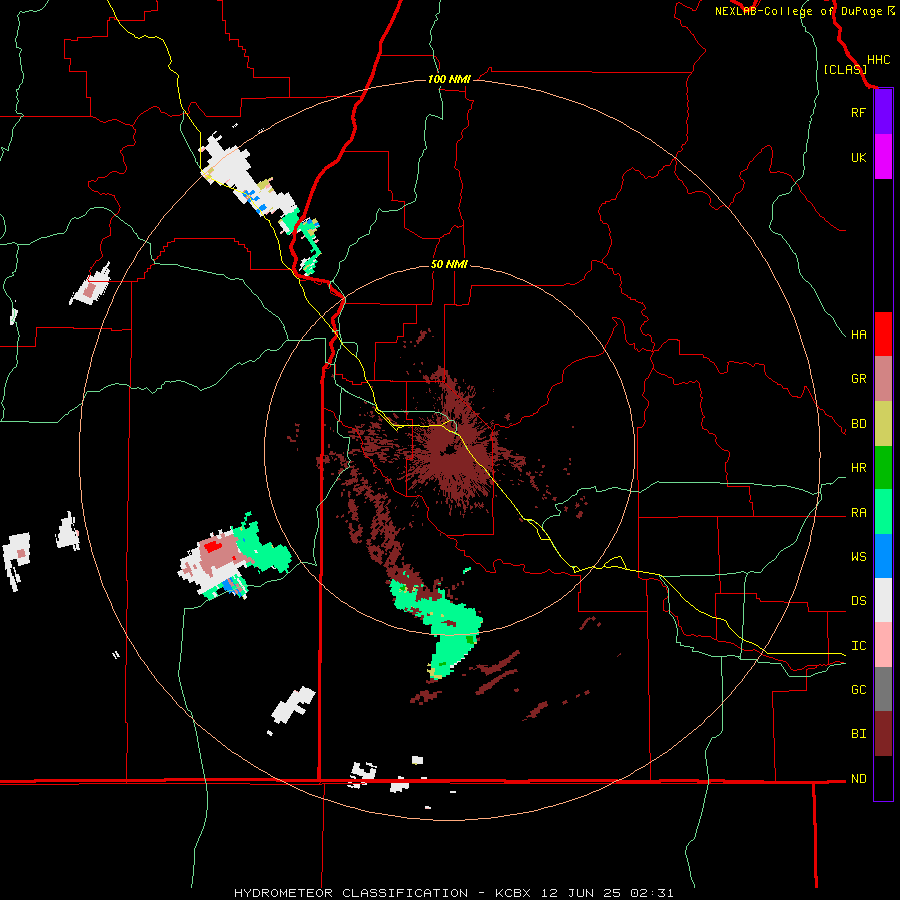
Task: Click the RF purple legend swatch
Action: (x=883, y=112)
